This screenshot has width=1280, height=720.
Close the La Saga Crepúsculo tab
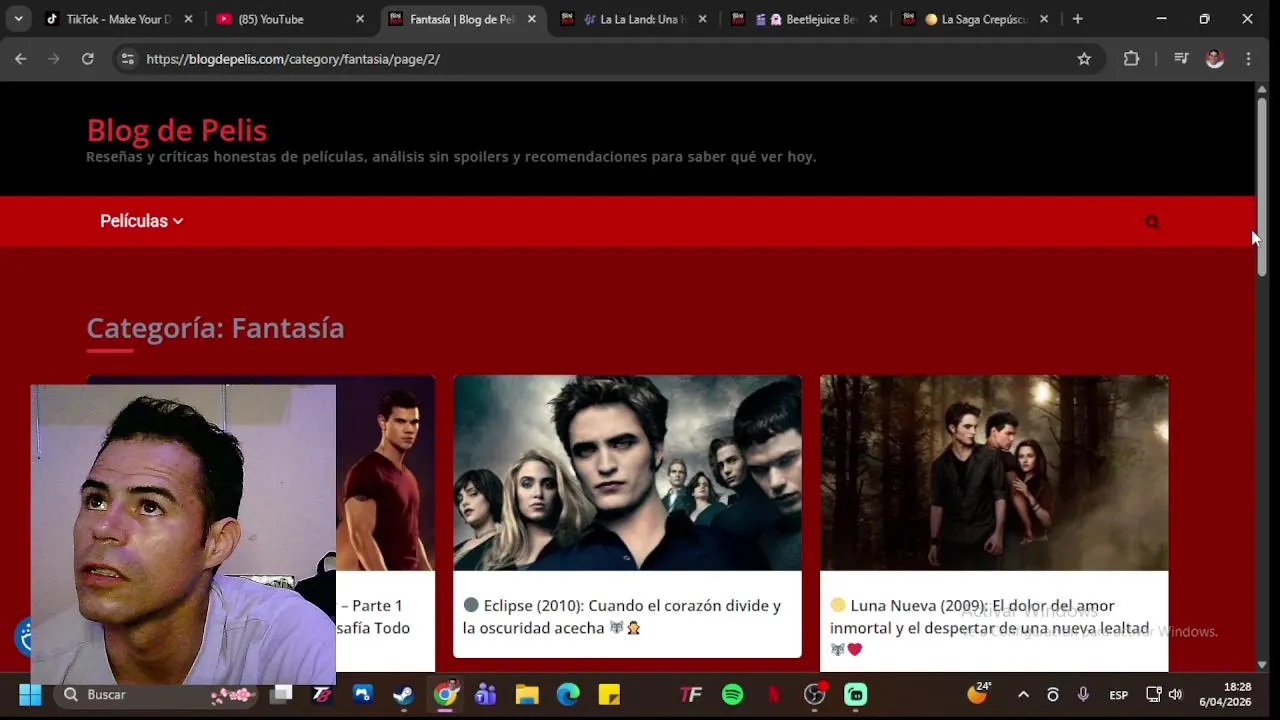1044,19
